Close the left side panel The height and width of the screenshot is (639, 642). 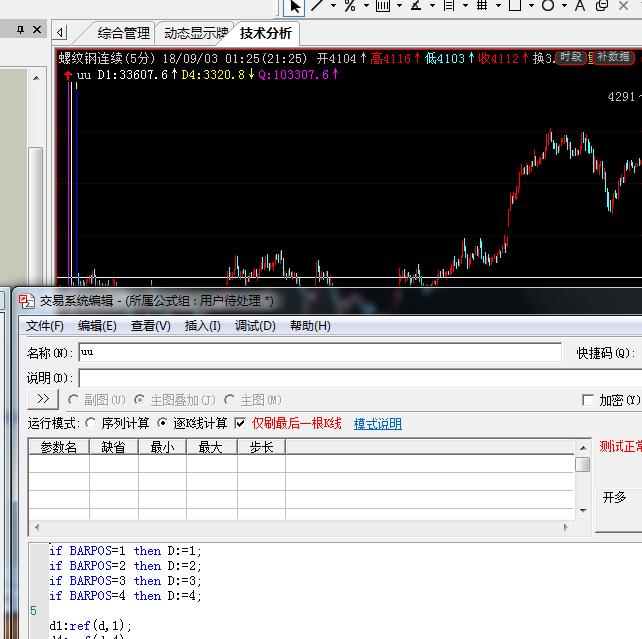tap(37, 29)
